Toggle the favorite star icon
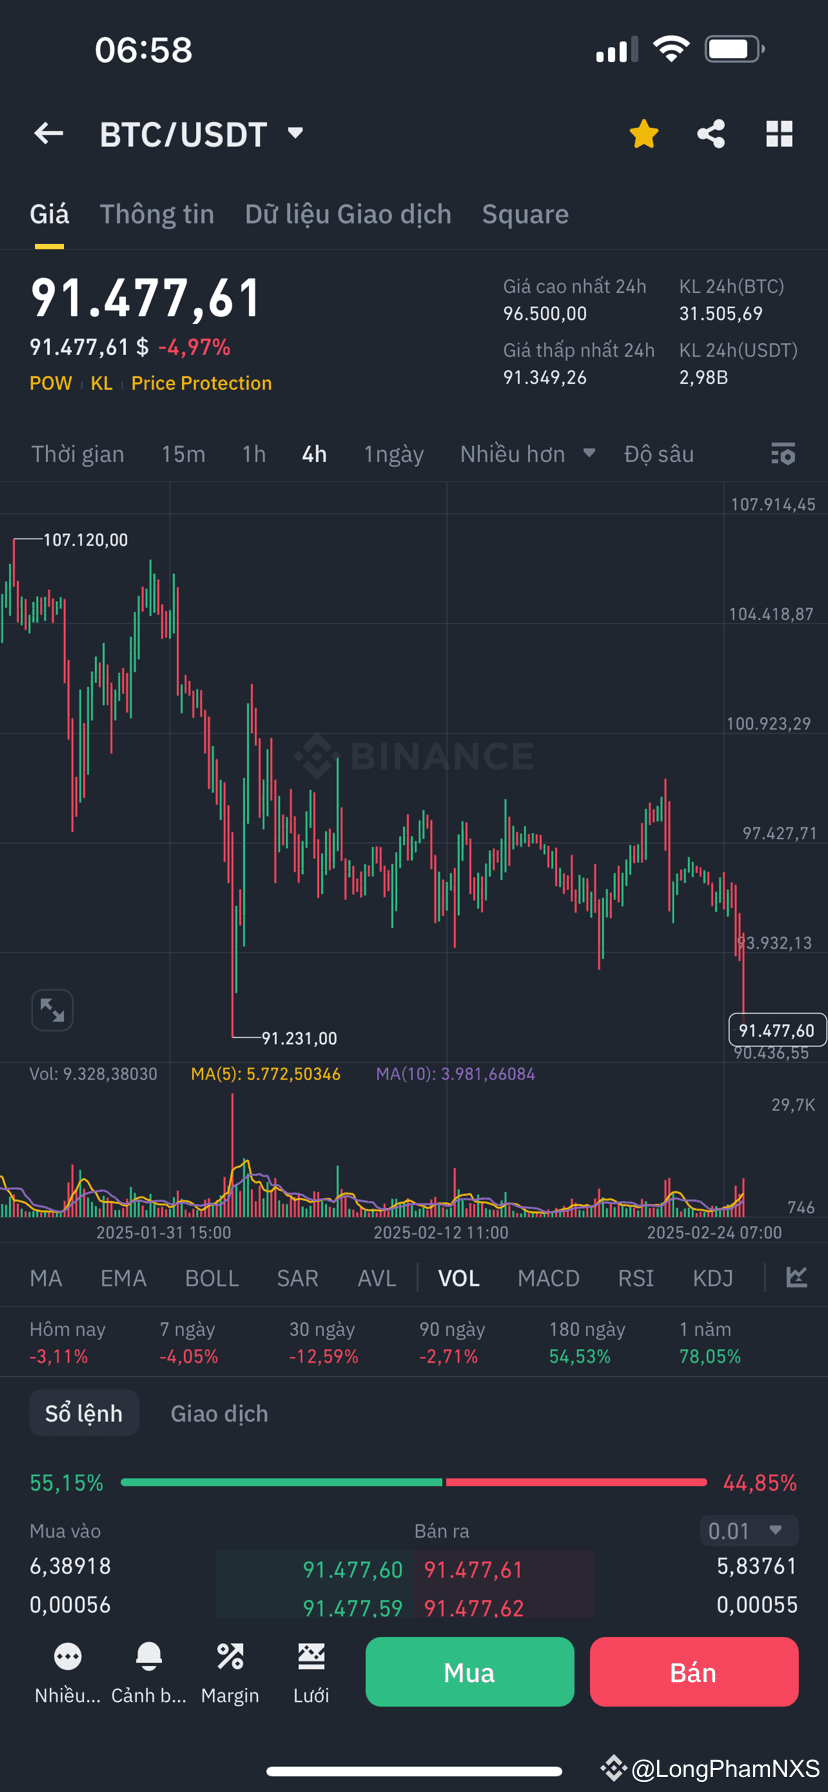Image resolution: width=828 pixels, height=1792 pixels. 644,133
